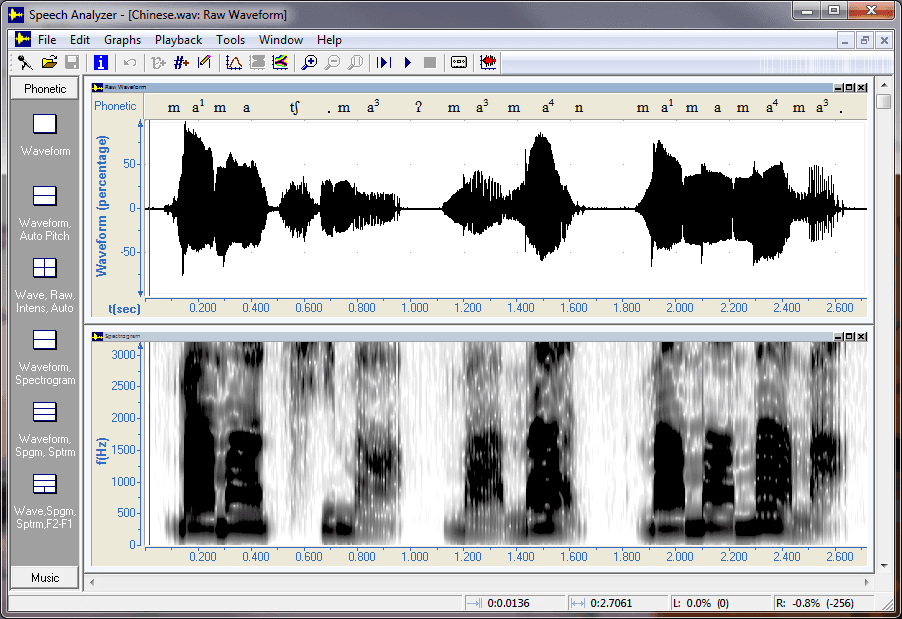The width and height of the screenshot is (902, 619).
Task: Play the Chinese.wav recording
Action: [x=406, y=62]
